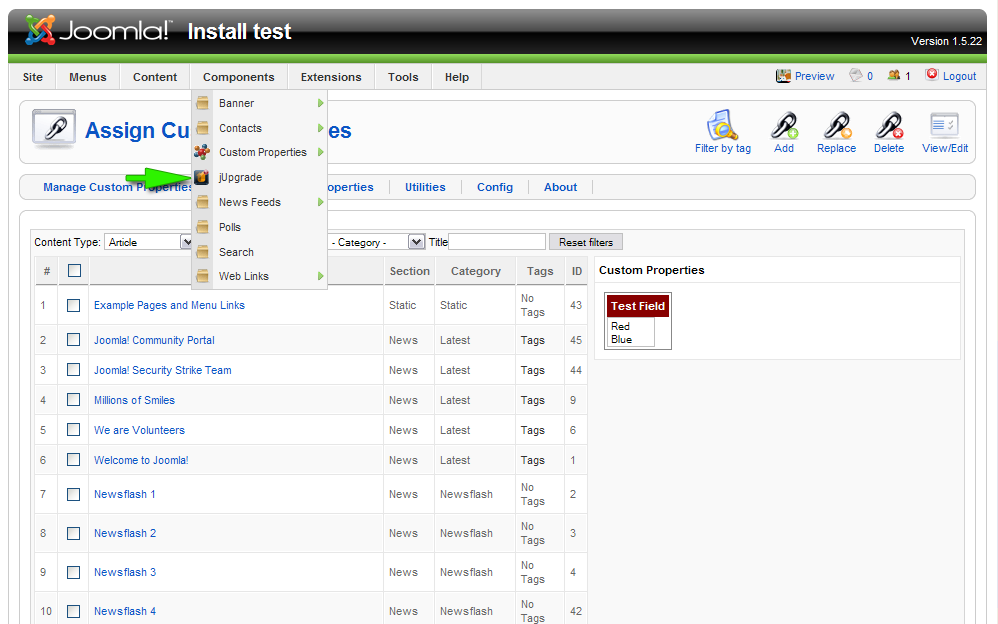Open the Welcome to Joomla! article link
Viewport: 998px width, 624px height.
[141, 460]
